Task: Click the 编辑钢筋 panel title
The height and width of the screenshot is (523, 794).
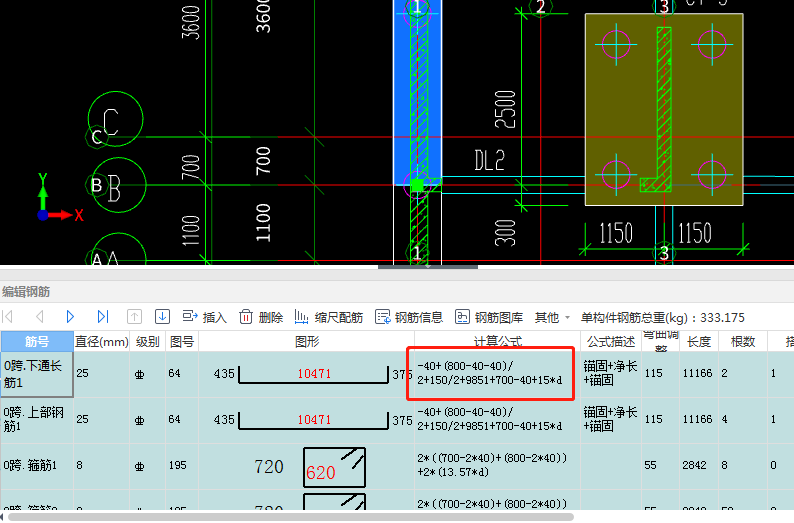Action: tap(26, 292)
